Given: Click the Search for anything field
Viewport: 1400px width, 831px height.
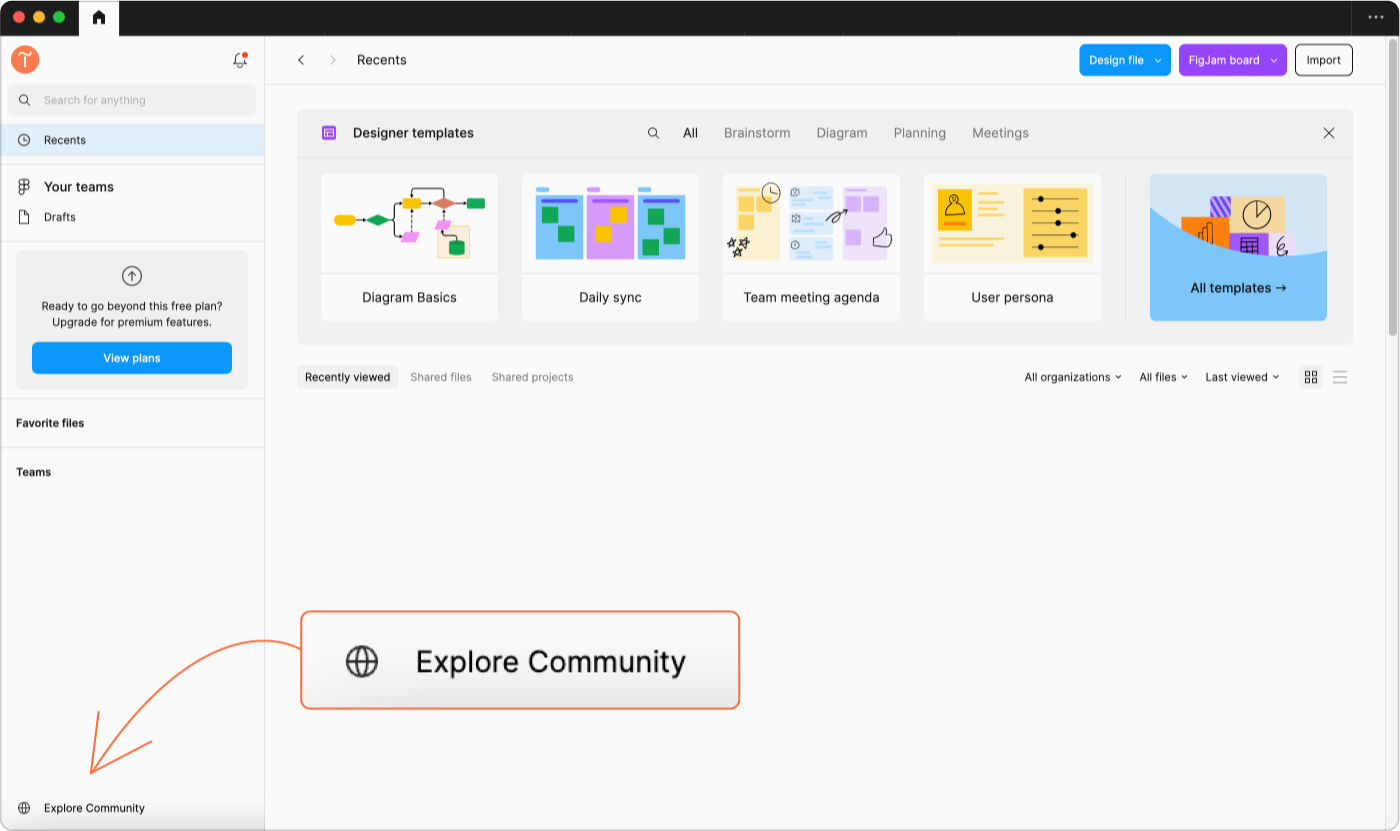Looking at the screenshot, I should (x=132, y=100).
